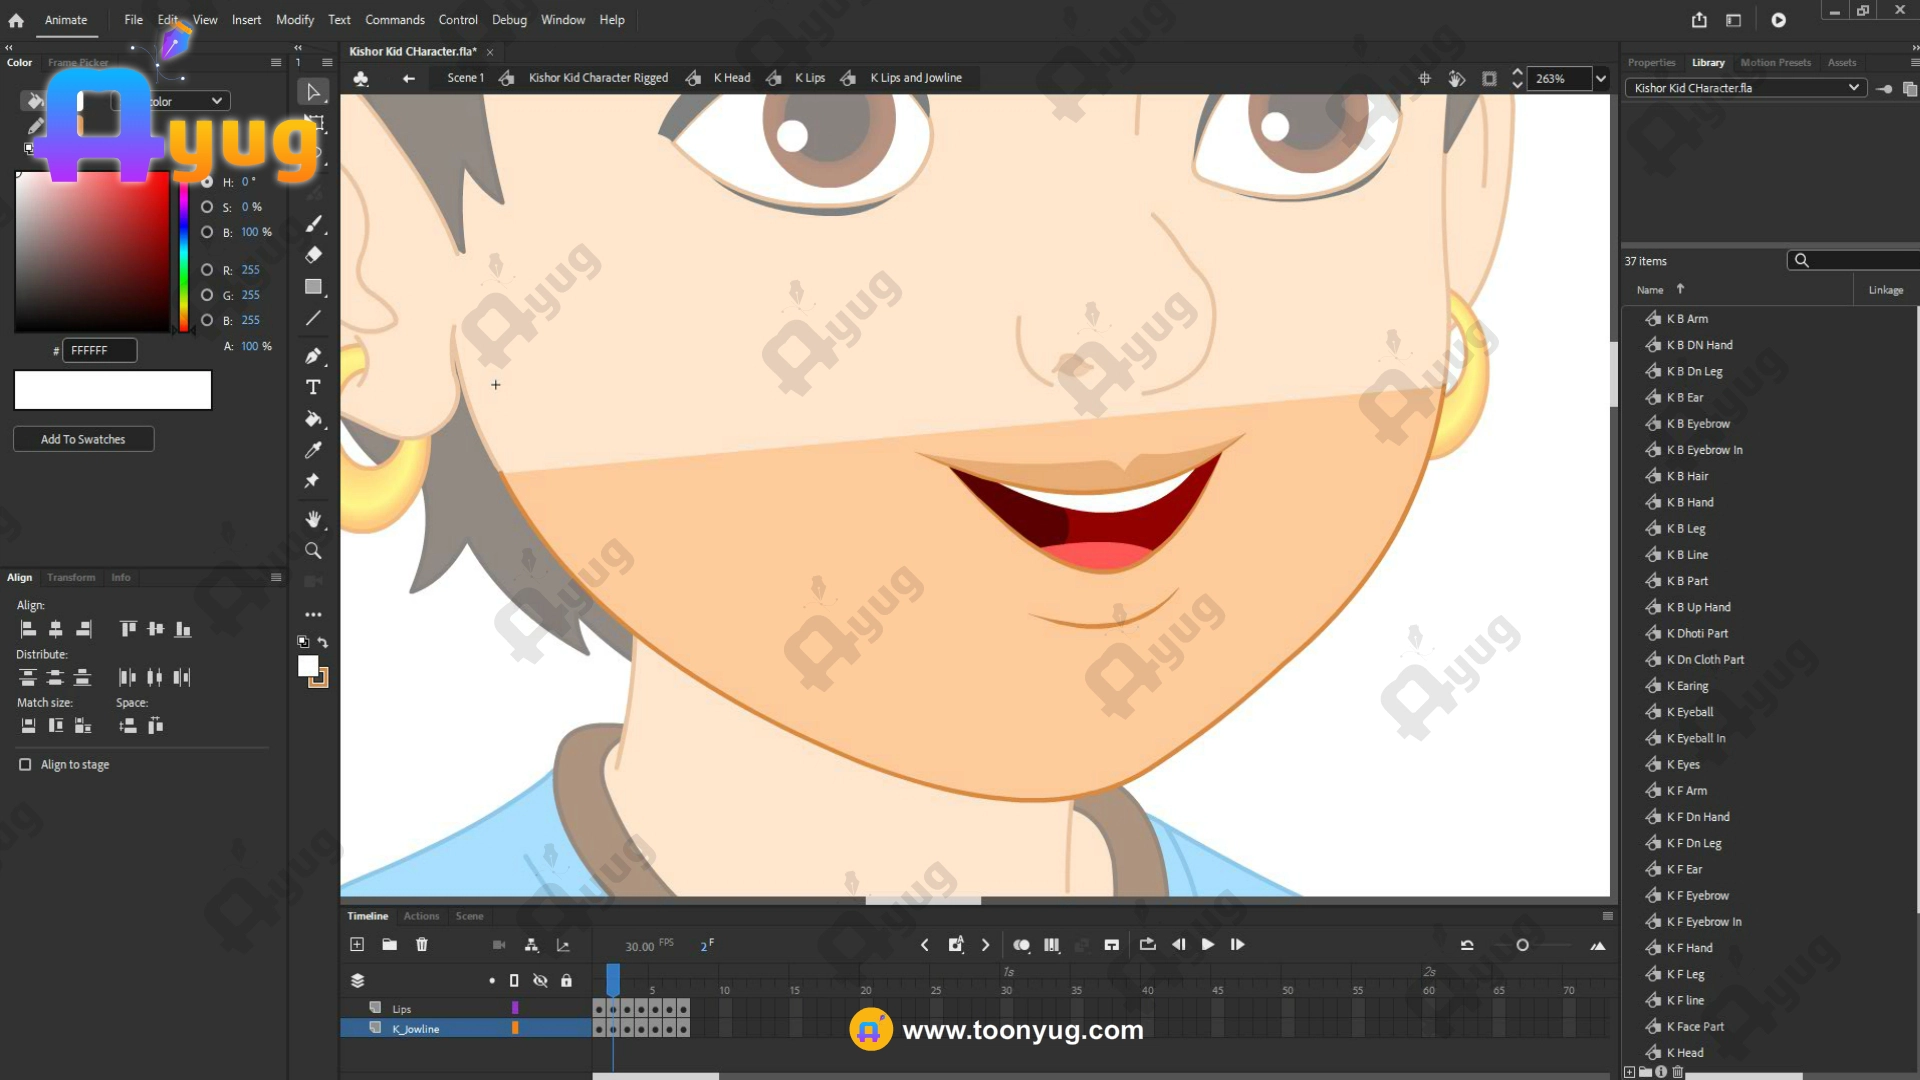Enable Align to stage checkbox

click(25, 765)
